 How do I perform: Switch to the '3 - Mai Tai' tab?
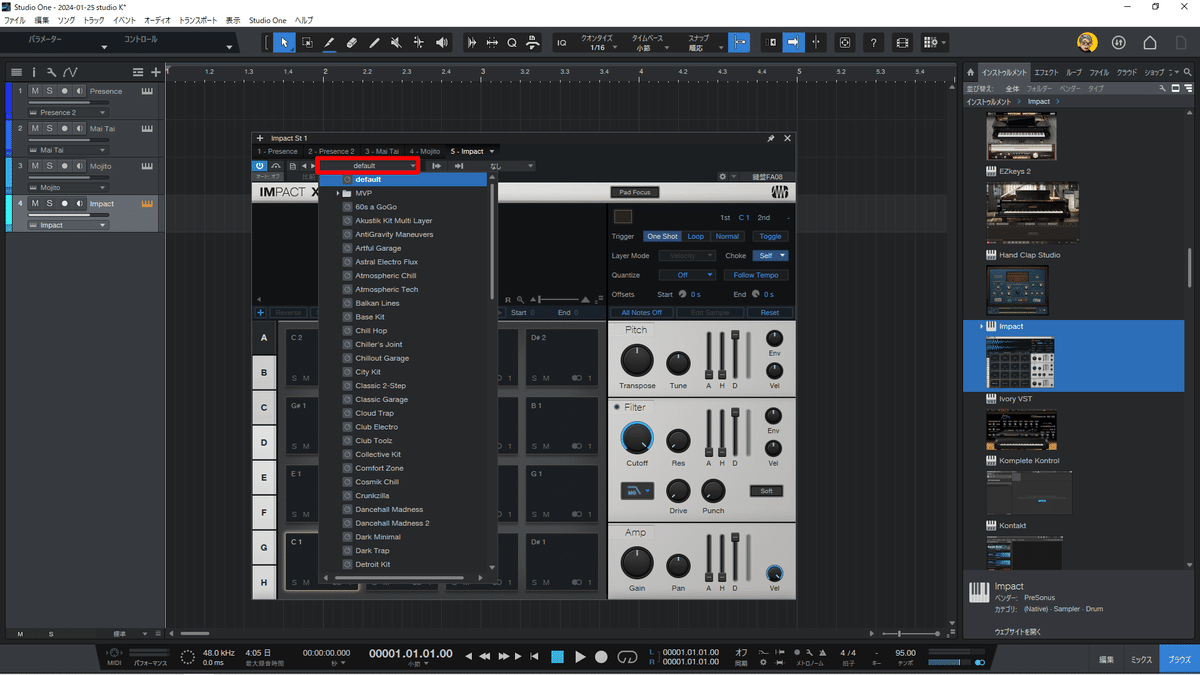click(382, 151)
